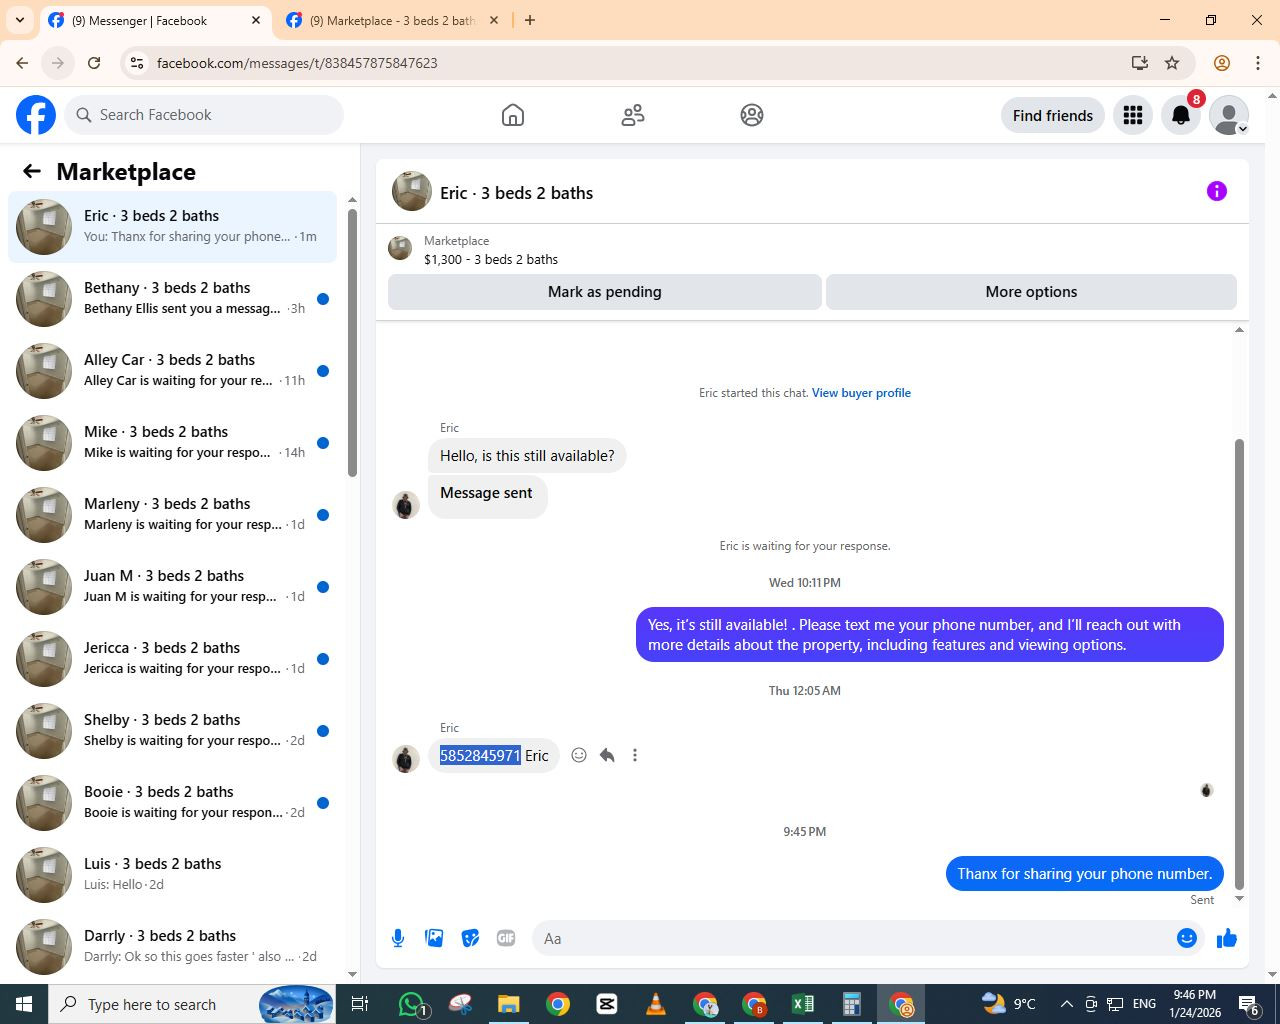Image resolution: width=1280 pixels, height=1024 pixels.
Task: Switch to the Marketplace 3 beds tab
Action: 392,20
